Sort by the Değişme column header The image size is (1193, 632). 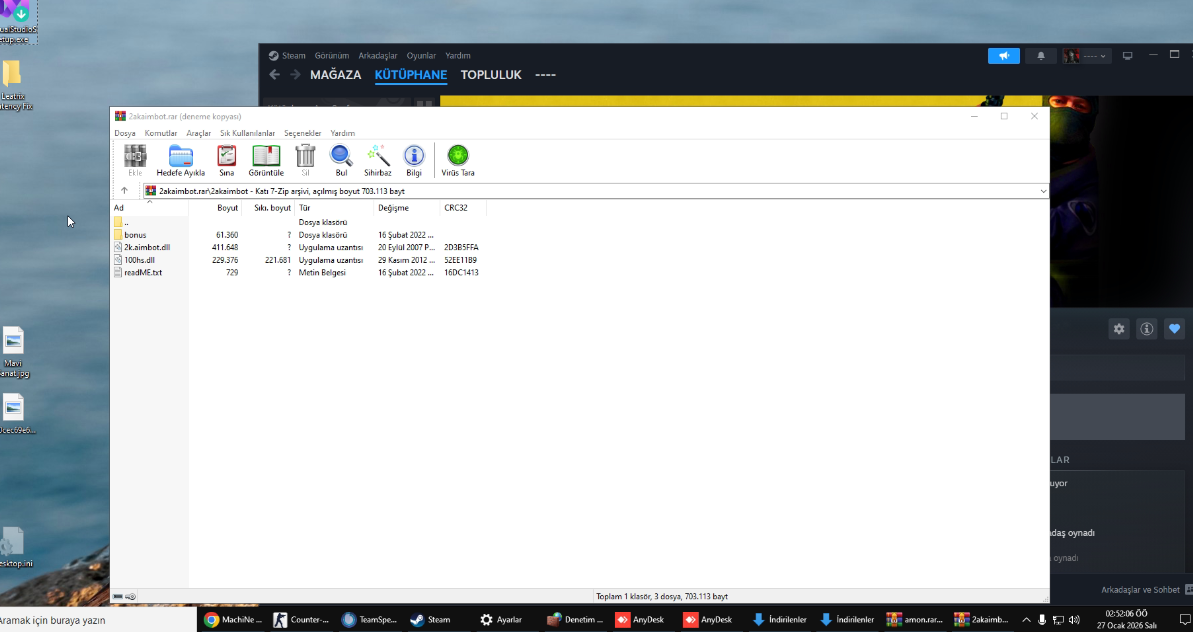407,208
